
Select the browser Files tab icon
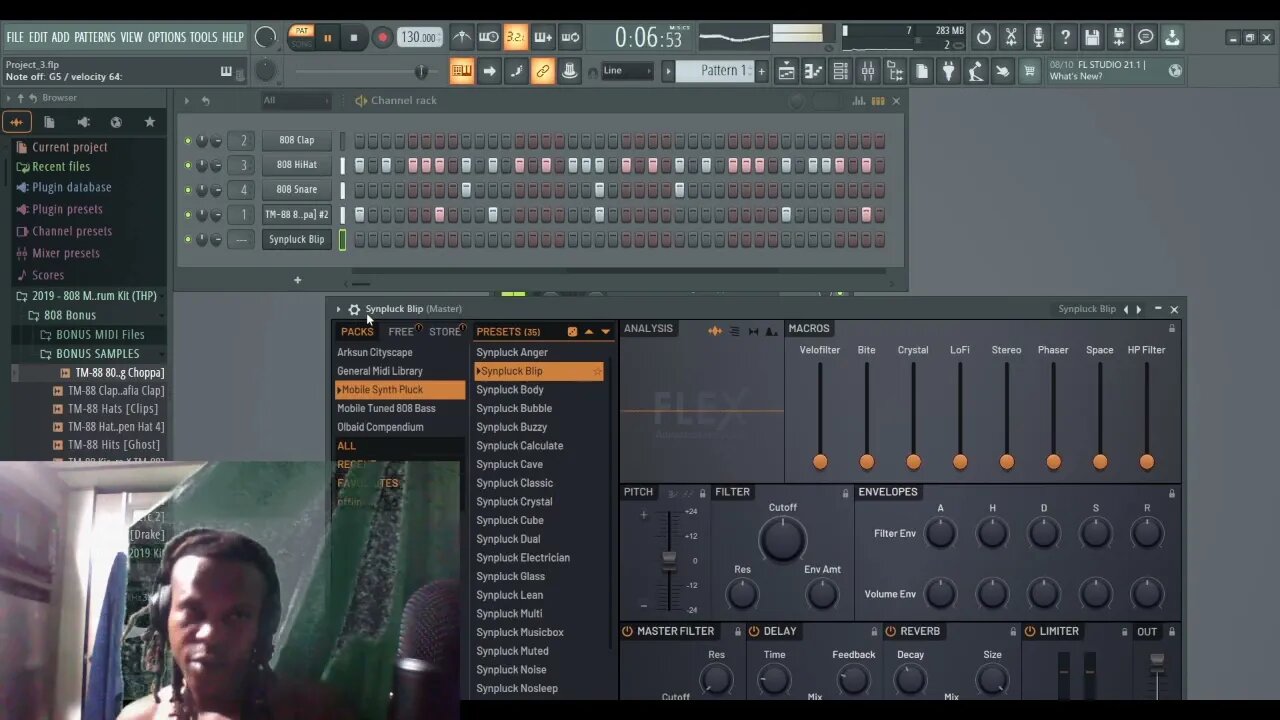49,122
